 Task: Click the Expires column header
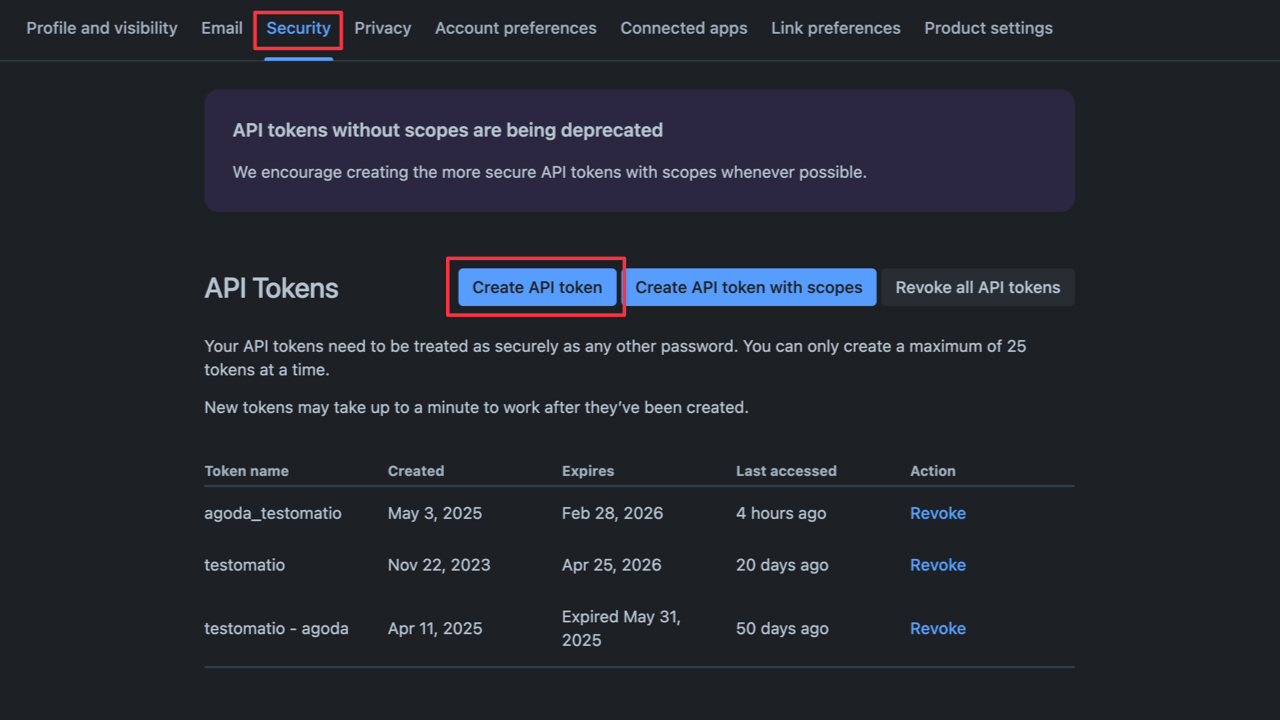(x=588, y=471)
